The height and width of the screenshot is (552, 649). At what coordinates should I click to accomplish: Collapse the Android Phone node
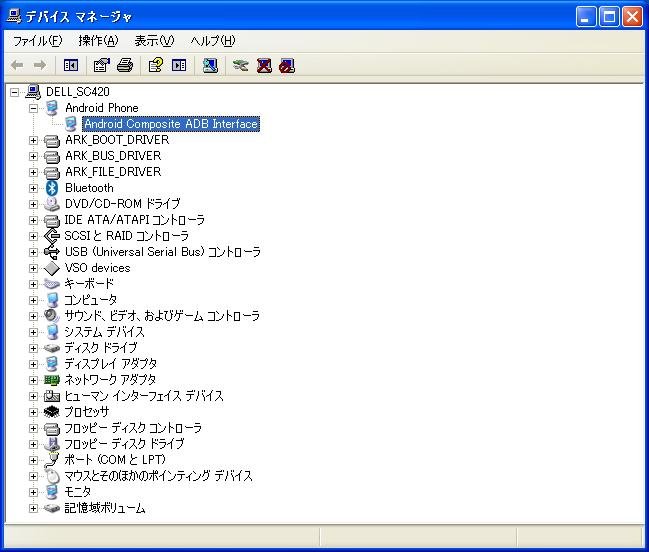(33, 108)
